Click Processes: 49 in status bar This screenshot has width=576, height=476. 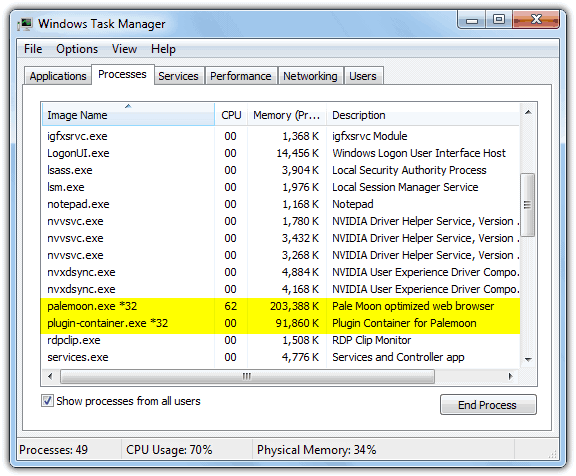[x=54, y=450]
